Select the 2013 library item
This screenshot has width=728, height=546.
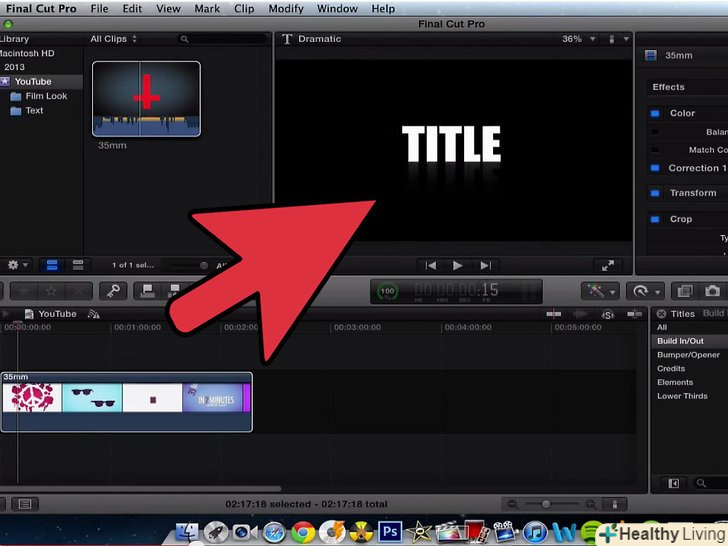click(14, 67)
